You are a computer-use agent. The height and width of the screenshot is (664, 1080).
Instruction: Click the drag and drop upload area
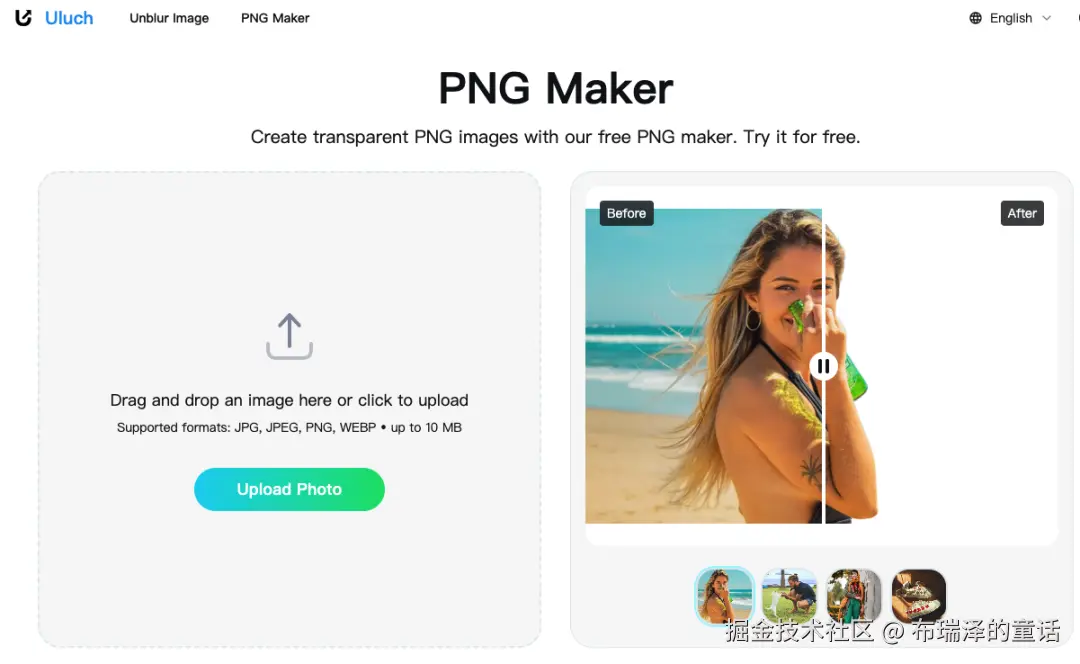289,409
